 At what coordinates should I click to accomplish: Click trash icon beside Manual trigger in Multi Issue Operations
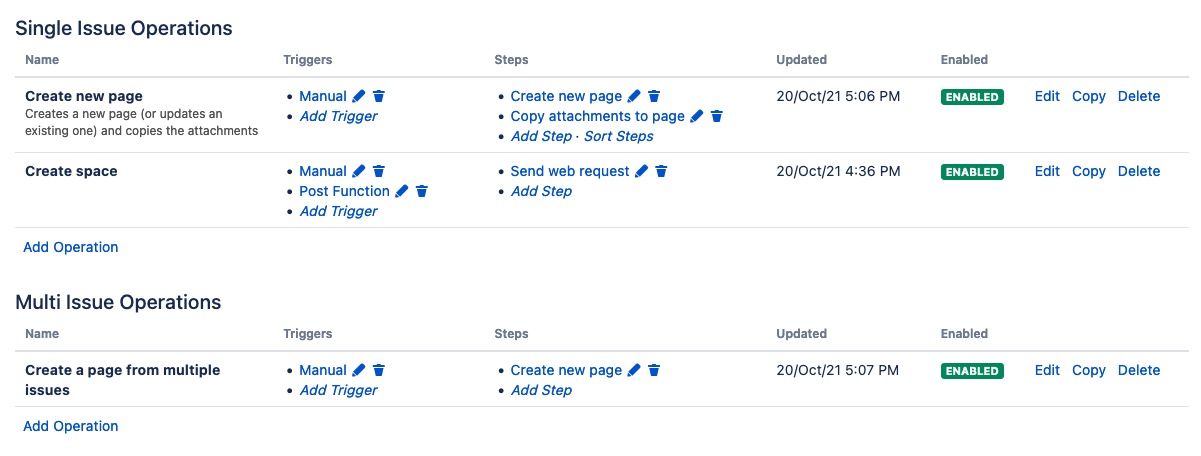379,371
